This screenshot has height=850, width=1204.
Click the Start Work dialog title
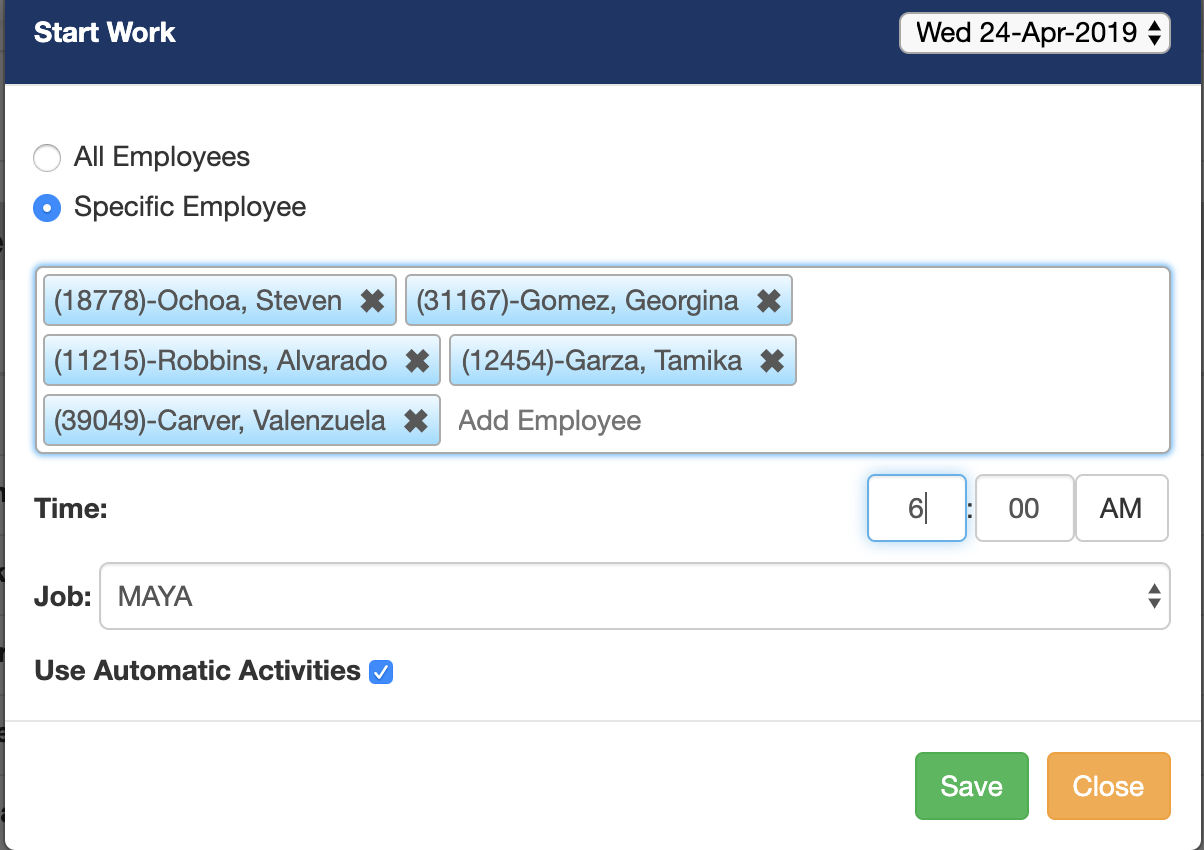(x=104, y=32)
